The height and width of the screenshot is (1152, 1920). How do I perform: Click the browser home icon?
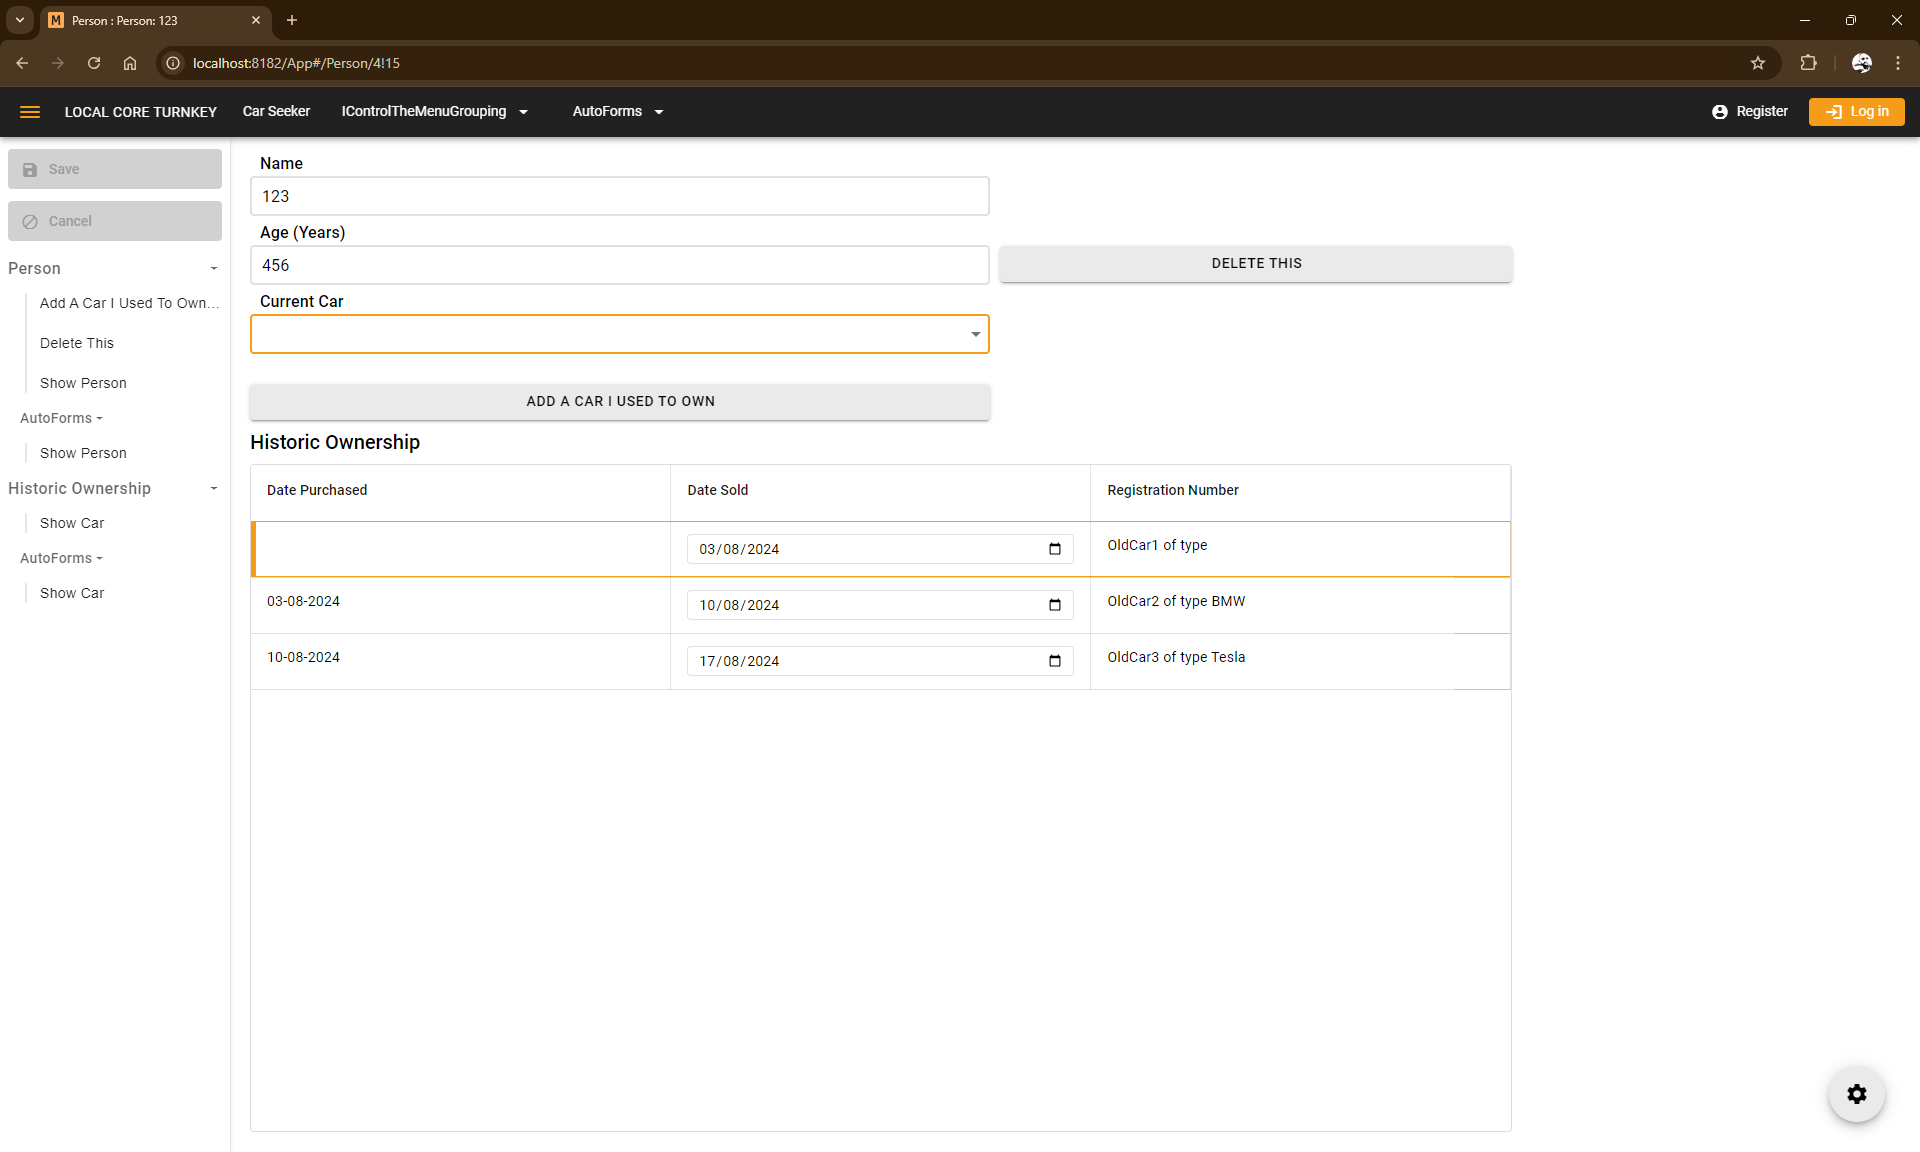pyautogui.click(x=130, y=63)
